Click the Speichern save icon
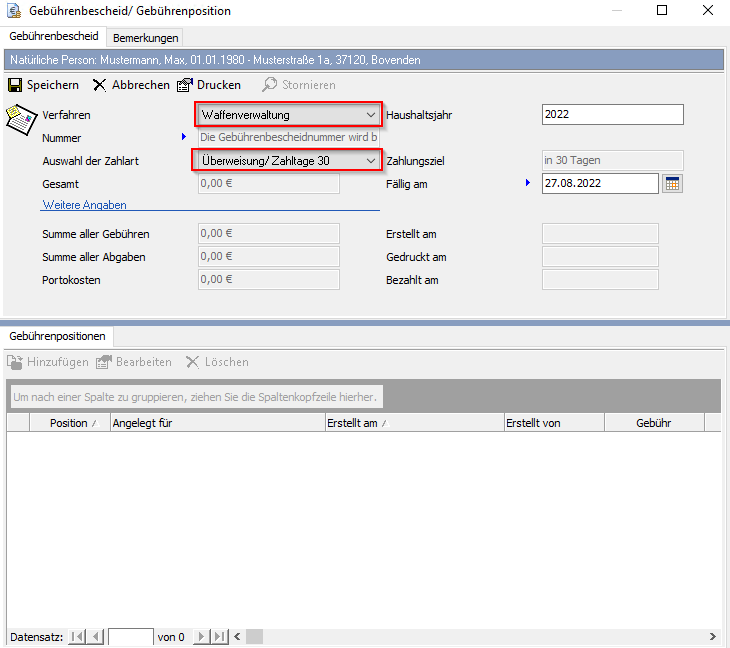The height and width of the screenshot is (648, 730). click(15, 85)
